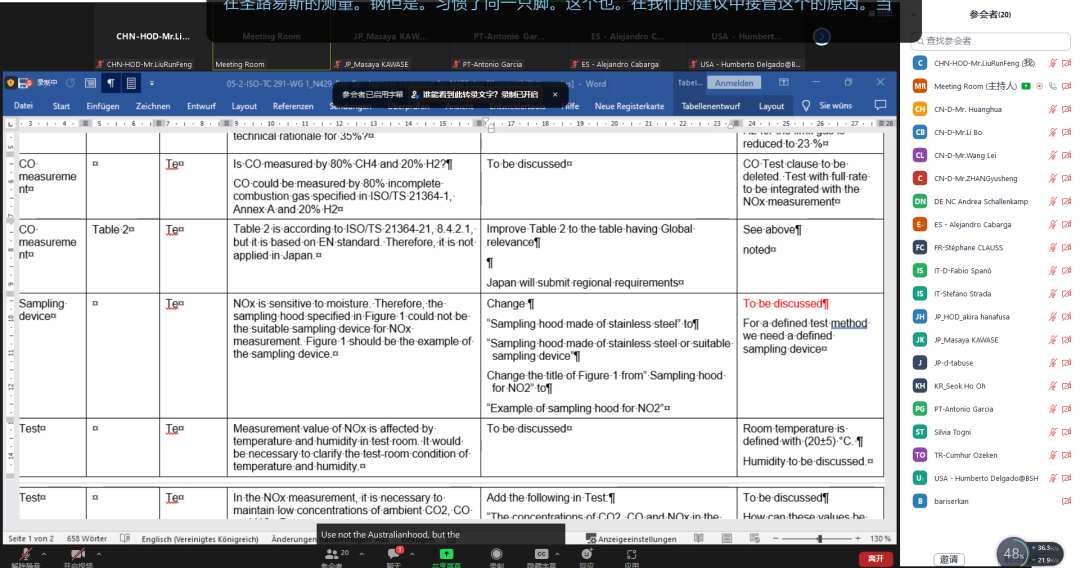Click the Zoom record icon
This screenshot has height=568, width=1080.
click(x=496, y=554)
